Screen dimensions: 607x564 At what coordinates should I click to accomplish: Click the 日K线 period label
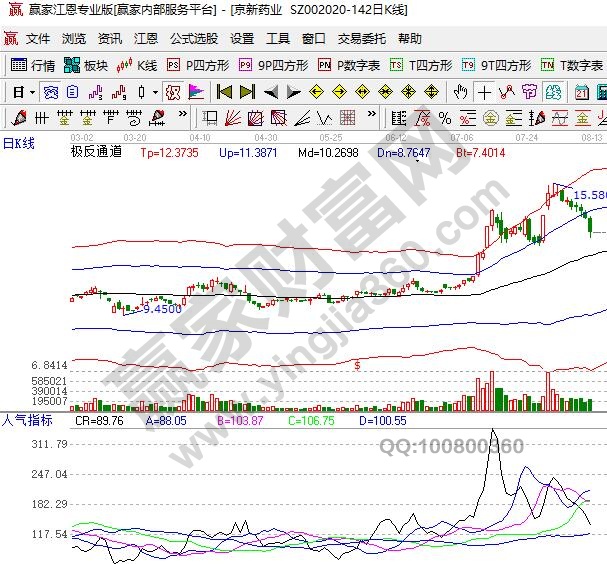18,143
